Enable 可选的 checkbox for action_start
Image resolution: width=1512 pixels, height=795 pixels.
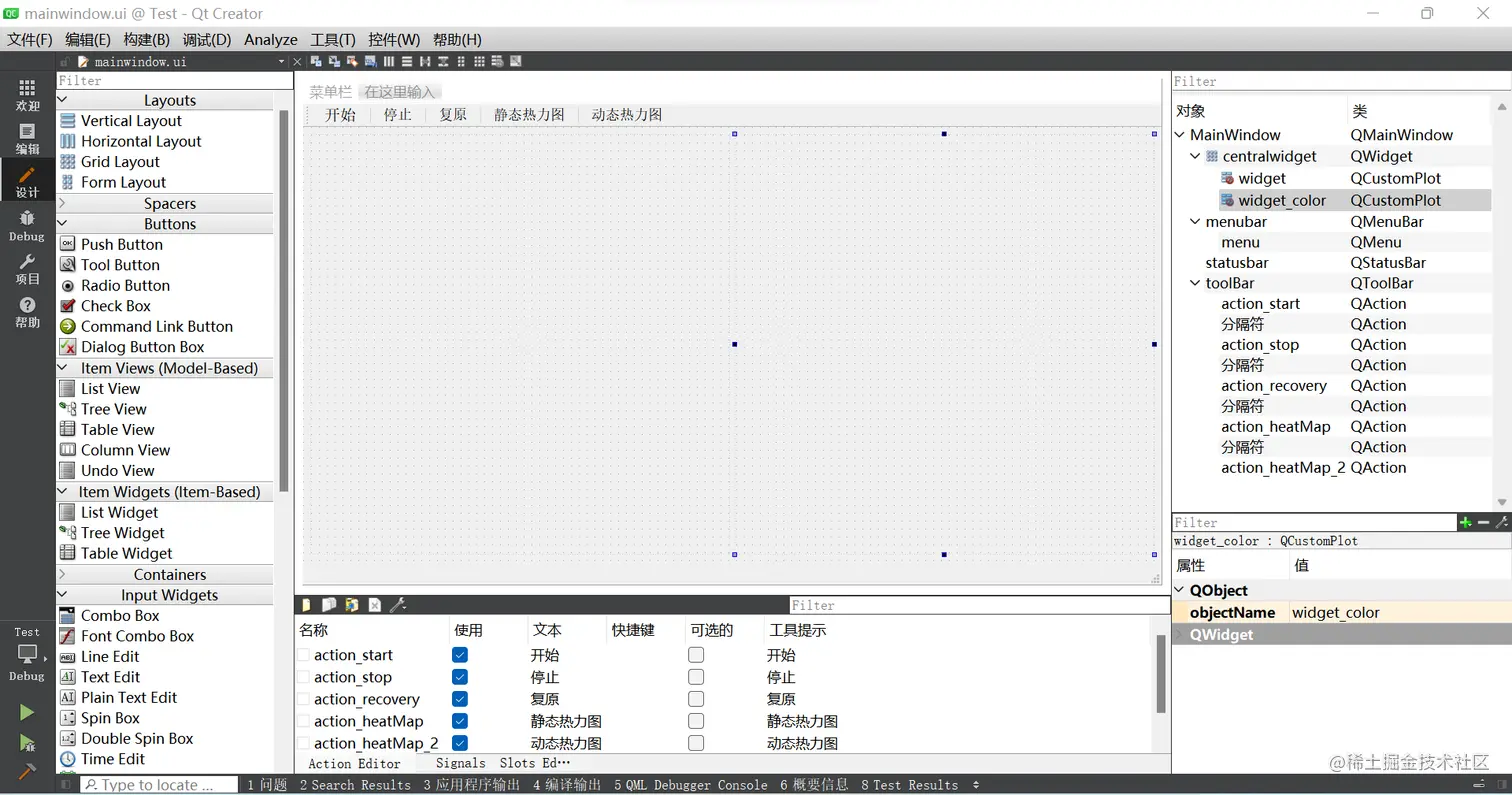(696, 655)
